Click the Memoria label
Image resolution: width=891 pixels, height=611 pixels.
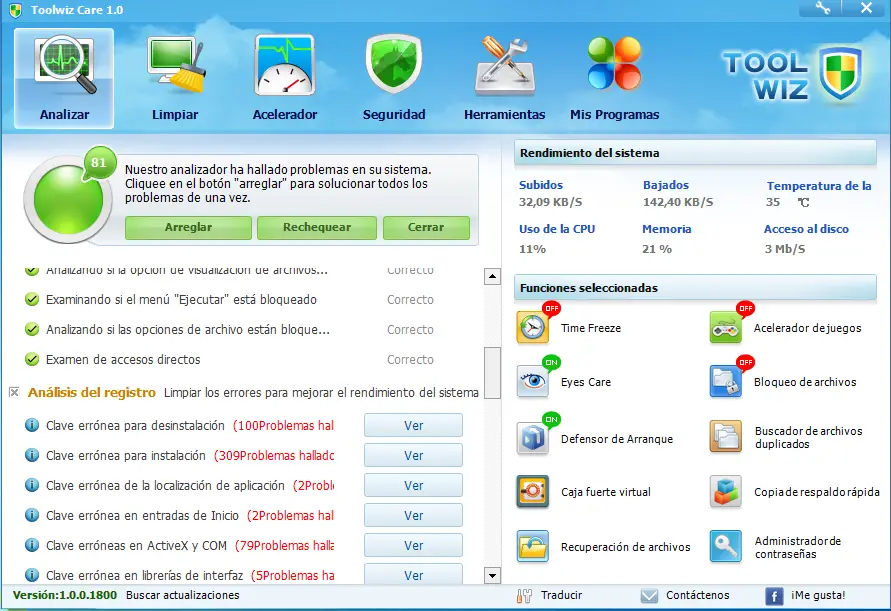point(667,229)
